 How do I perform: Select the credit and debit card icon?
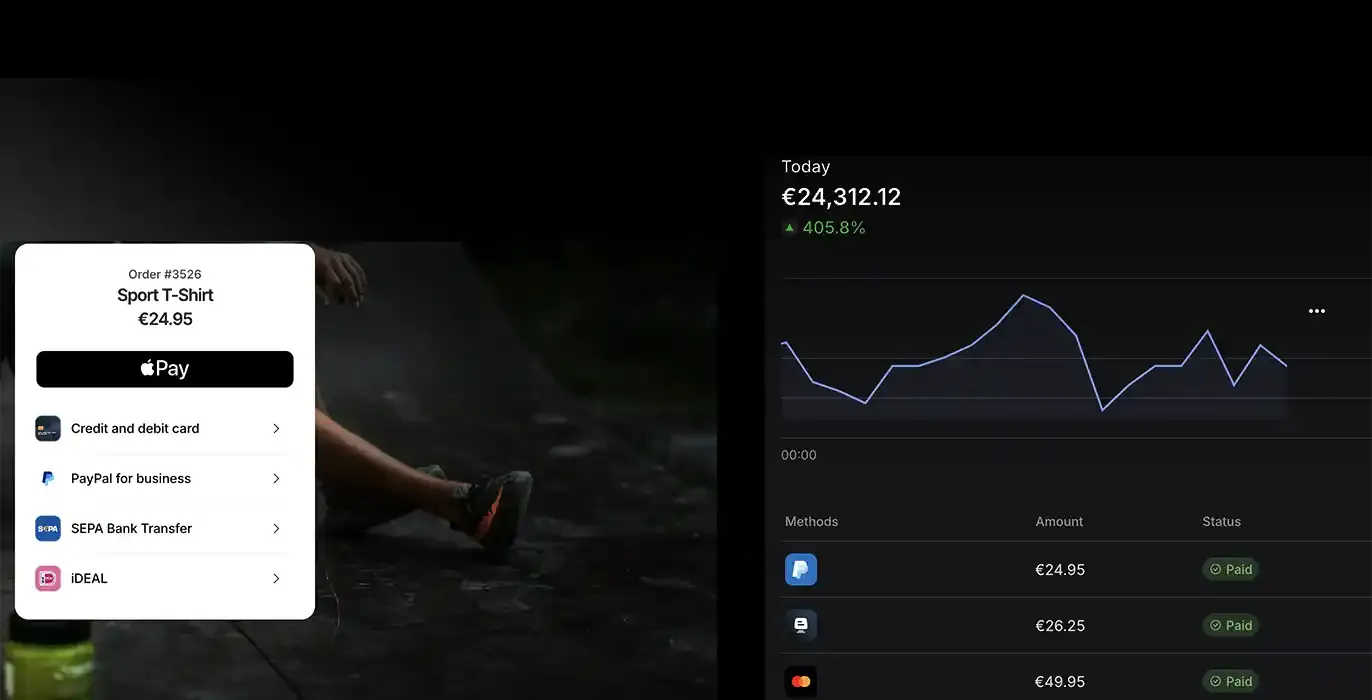(48, 428)
